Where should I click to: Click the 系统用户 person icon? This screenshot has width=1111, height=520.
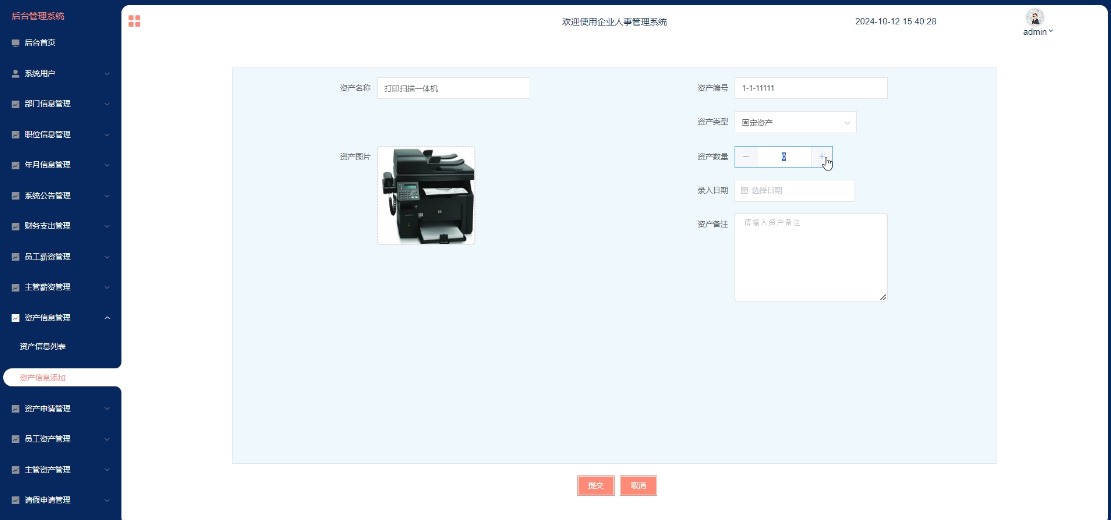tap(16, 74)
